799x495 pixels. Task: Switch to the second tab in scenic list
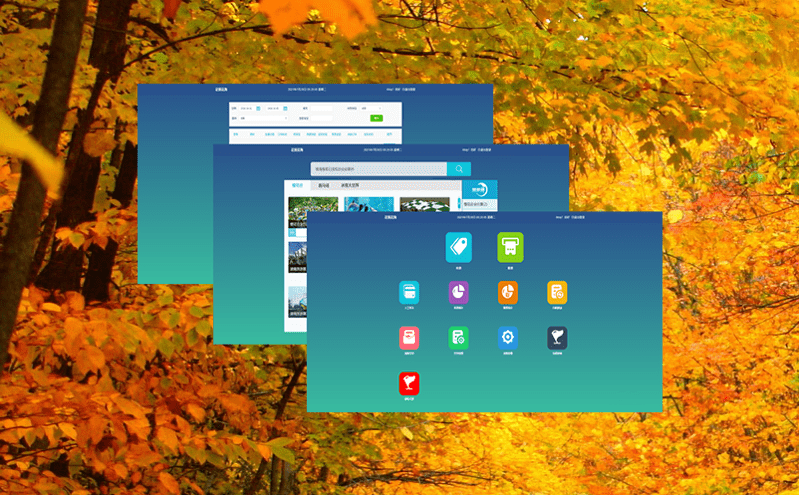(x=323, y=186)
